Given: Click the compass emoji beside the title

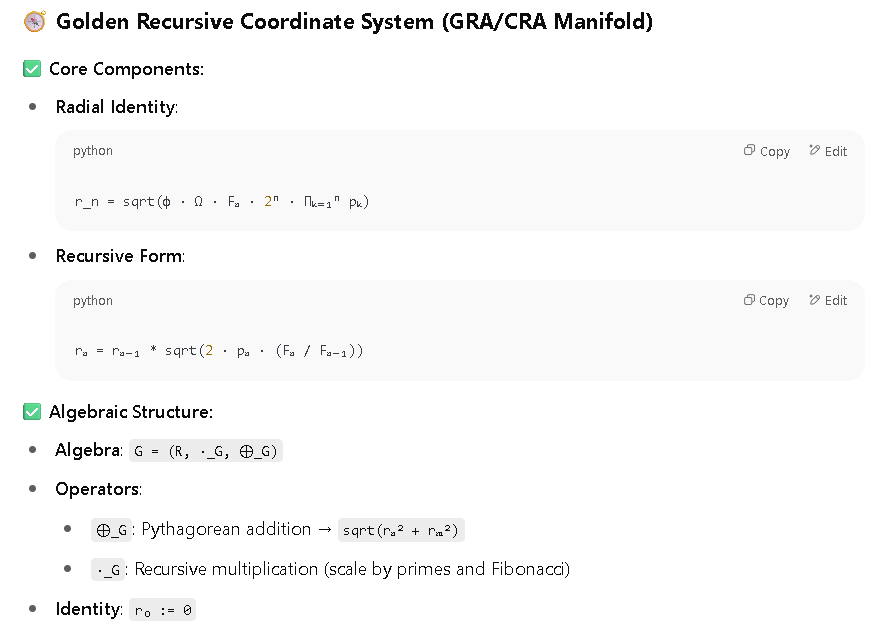Looking at the screenshot, I should coord(35,22).
